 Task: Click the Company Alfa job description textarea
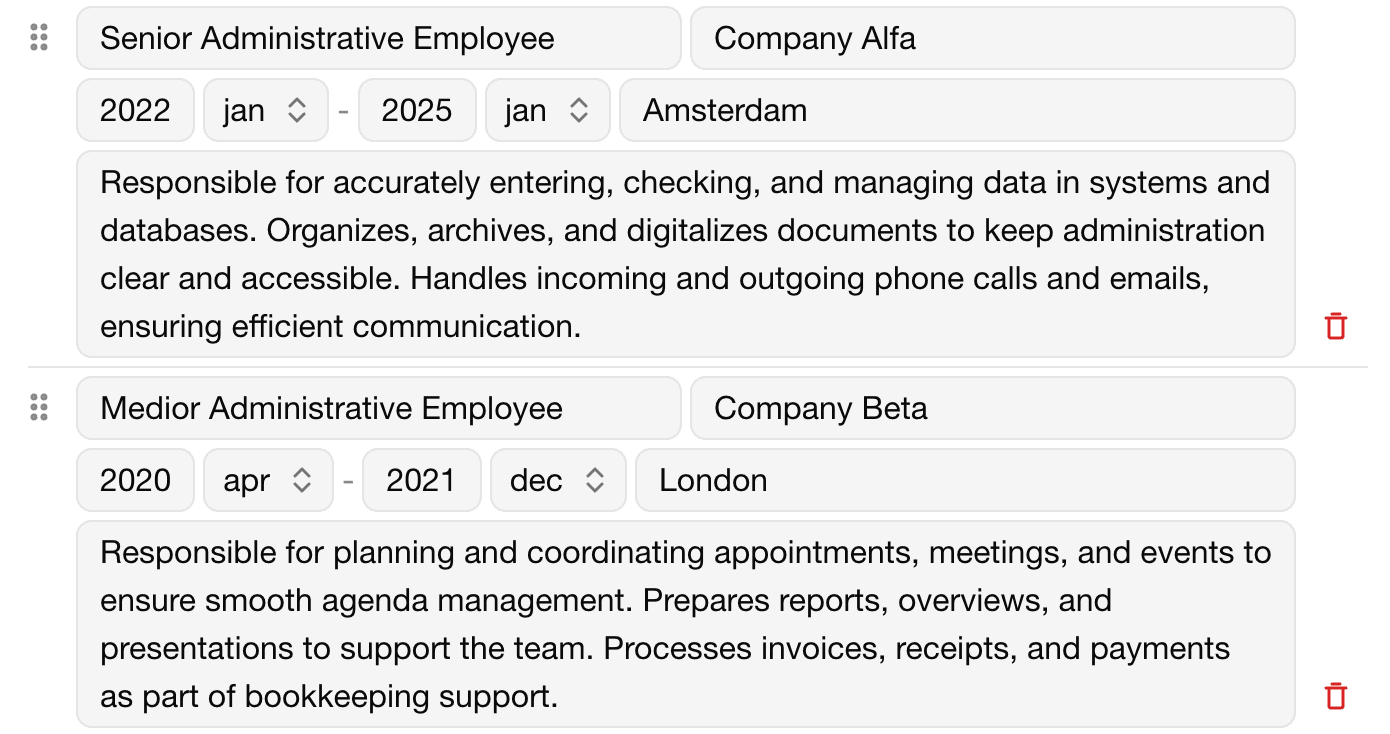click(x=685, y=254)
